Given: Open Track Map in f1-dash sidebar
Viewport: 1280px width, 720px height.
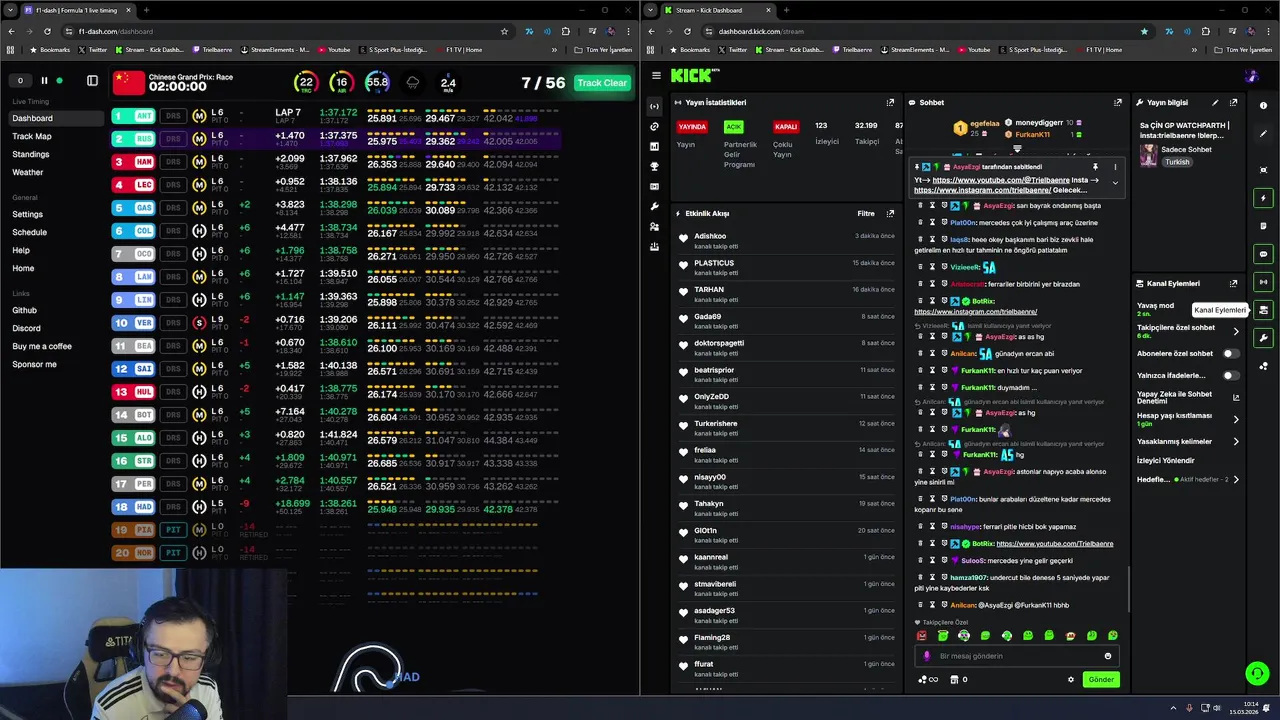Looking at the screenshot, I should tap(32, 136).
